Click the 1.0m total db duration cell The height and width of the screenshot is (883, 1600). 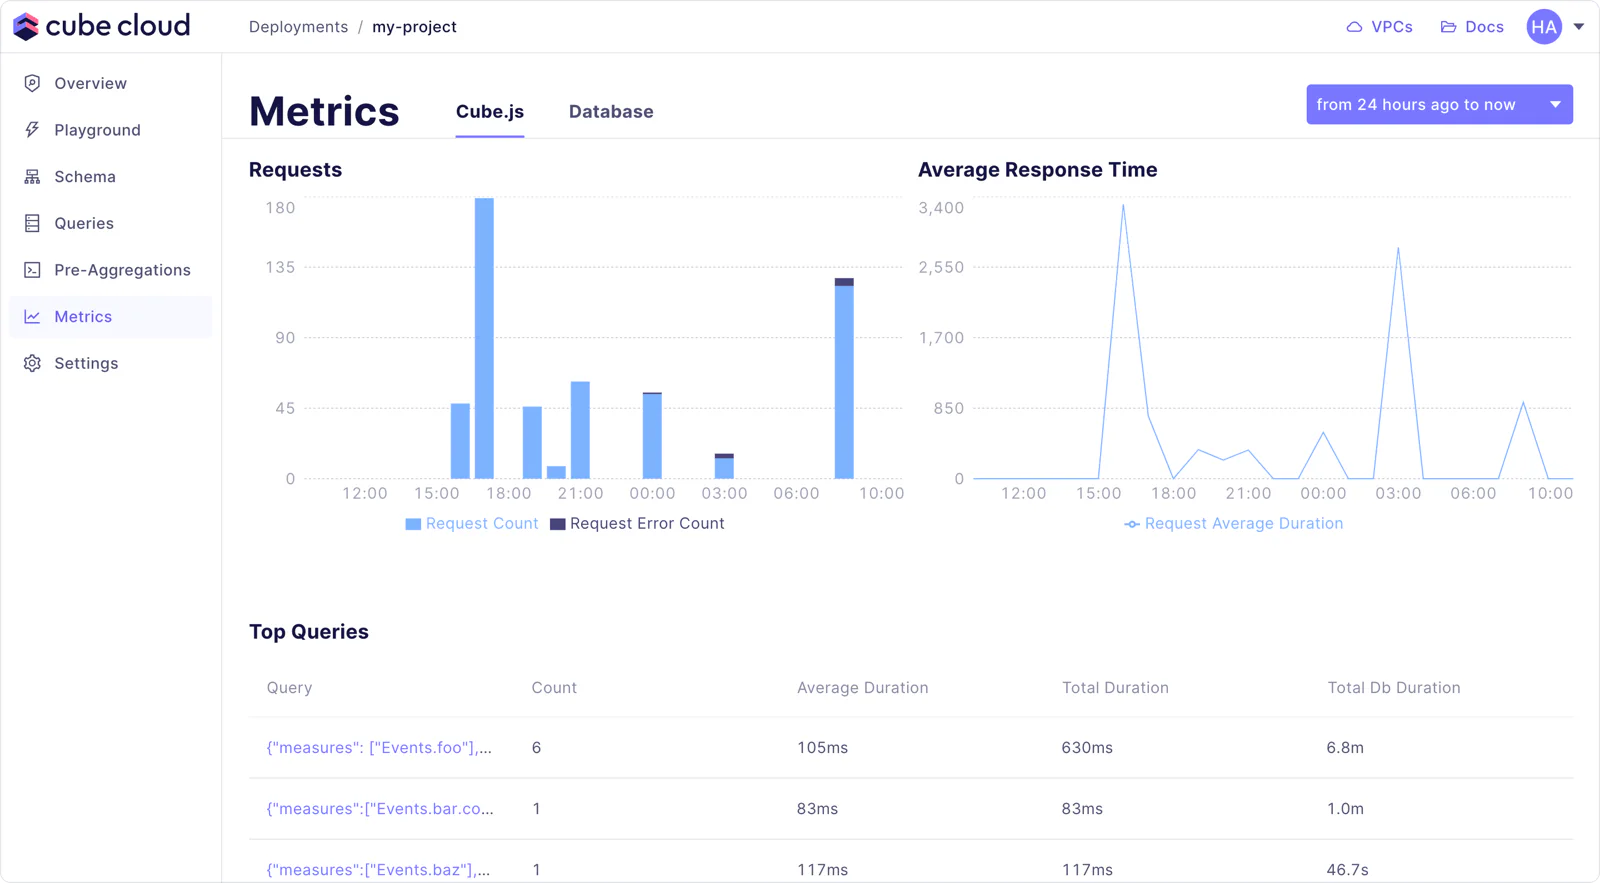pyautogui.click(x=1345, y=809)
